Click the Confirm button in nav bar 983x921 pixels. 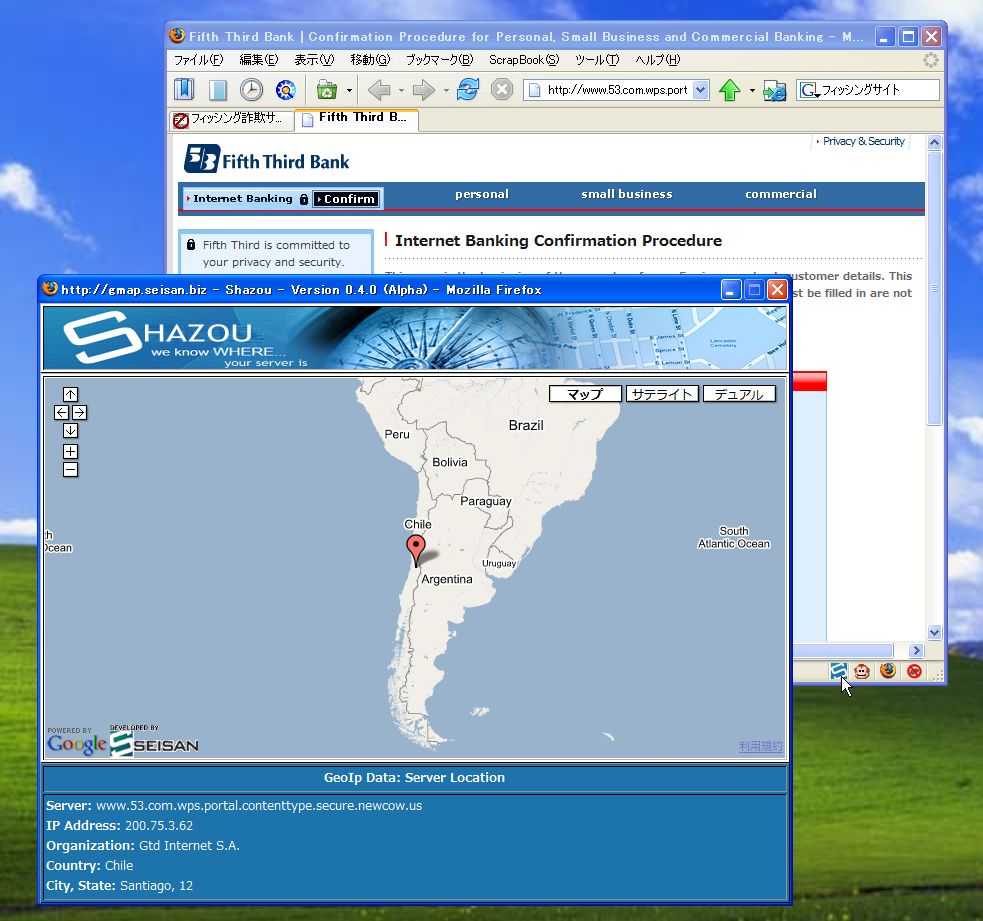tap(345, 199)
